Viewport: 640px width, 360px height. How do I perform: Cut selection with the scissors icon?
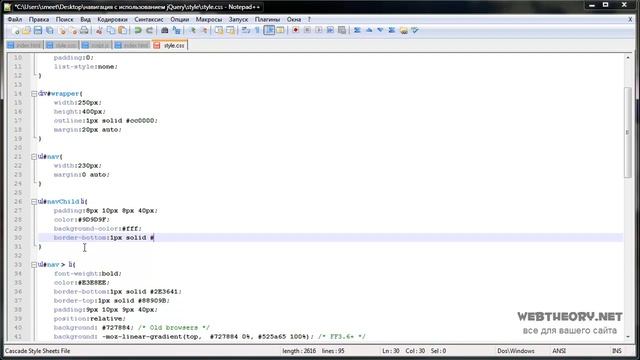pyautogui.click(x=99, y=31)
